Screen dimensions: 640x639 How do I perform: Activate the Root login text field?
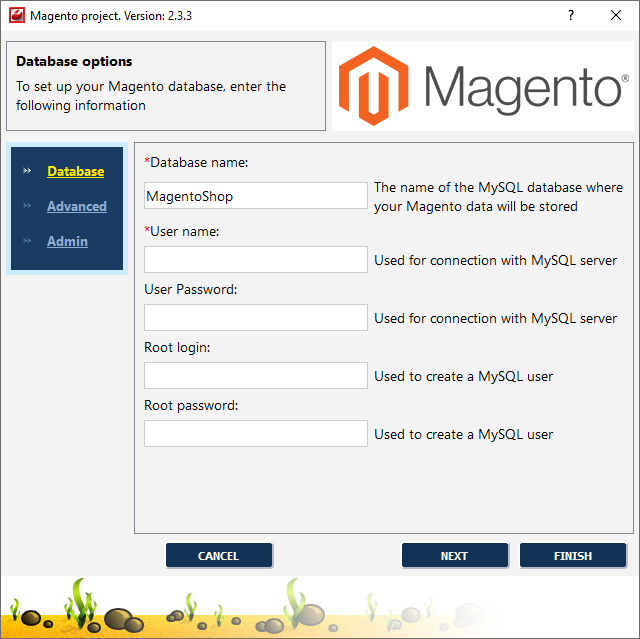[x=256, y=375]
